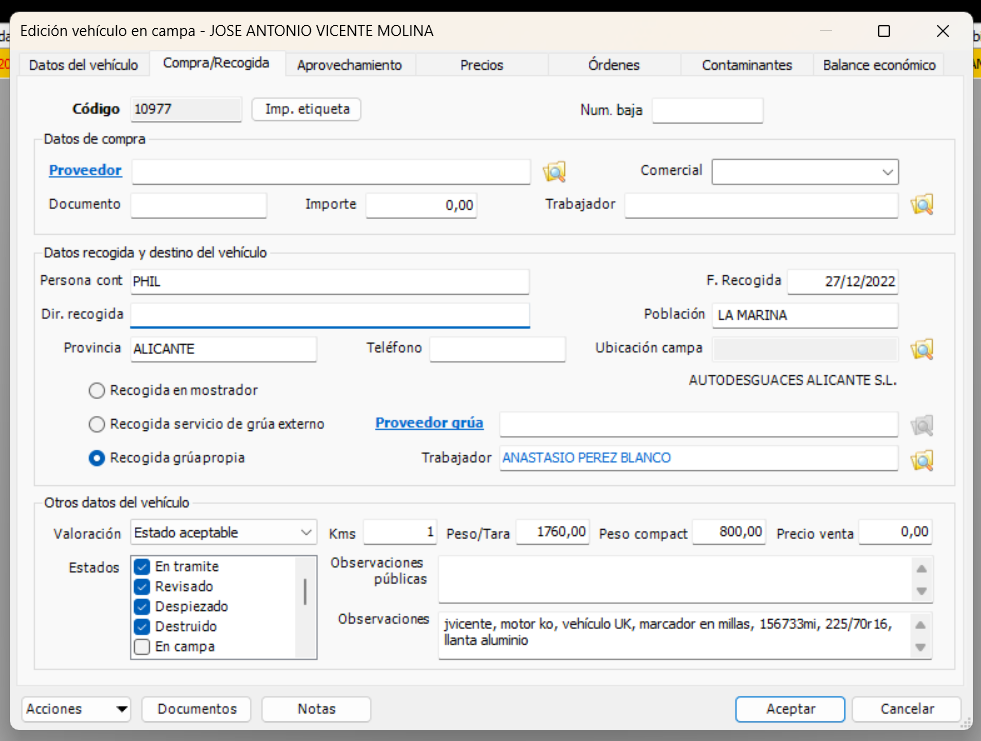
Task: Switch to the Aprovechamiento tab
Action: point(349,63)
